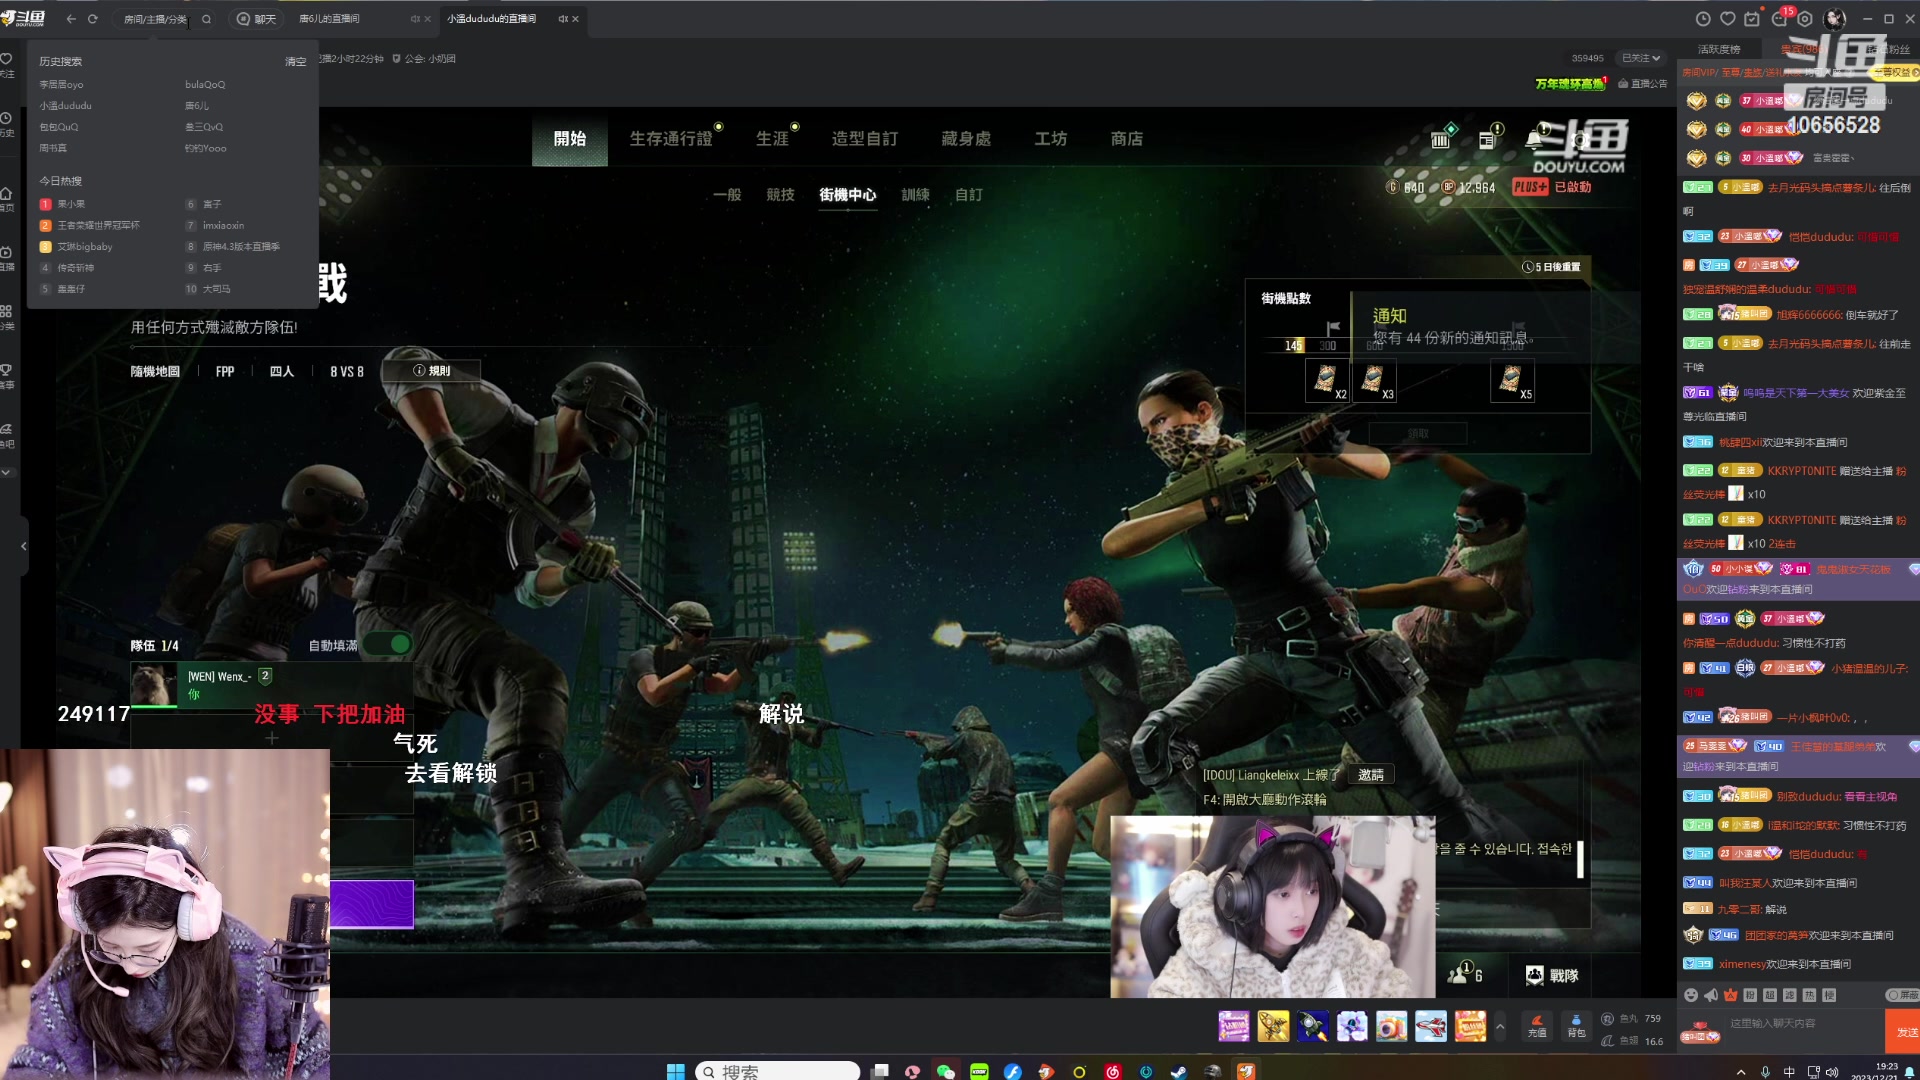Show hidden system tray icons

[x=1741, y=1072]
